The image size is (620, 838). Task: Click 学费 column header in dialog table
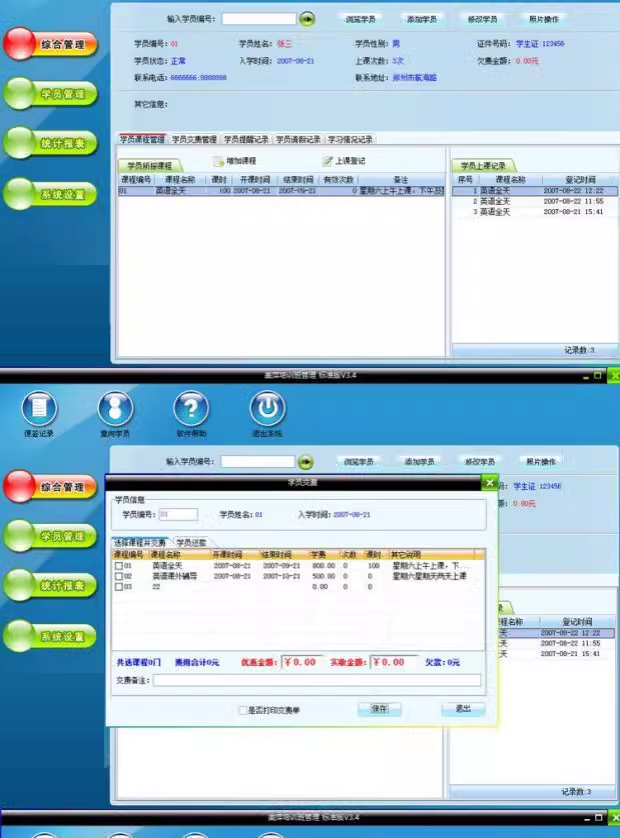click(x=318, y=554)
